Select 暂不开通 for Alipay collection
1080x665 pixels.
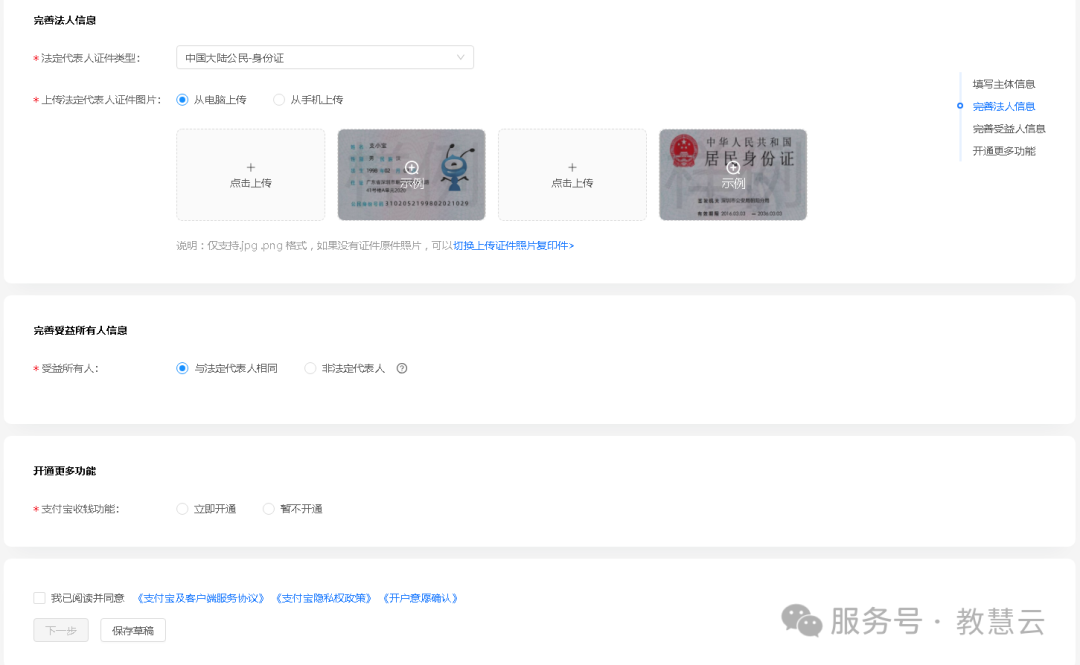tap(268, 509)
